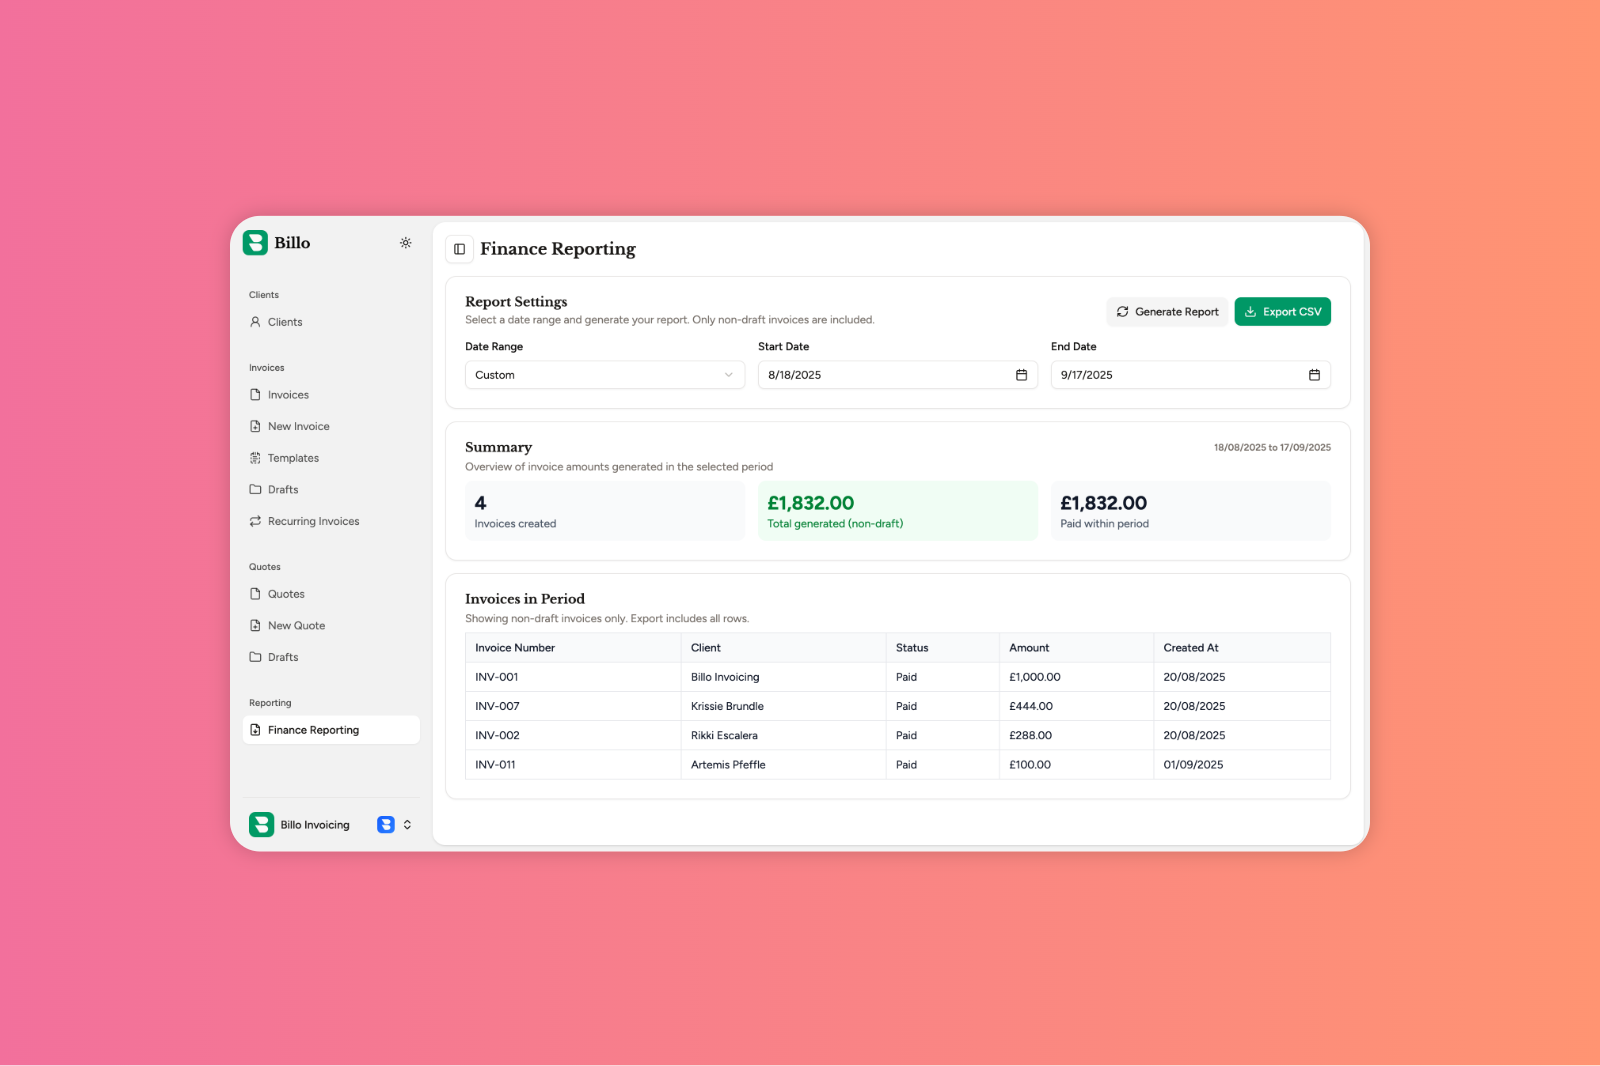Click the Clients person icon
Screen dimensions: 1600x1066
click(x=255, y=322)
